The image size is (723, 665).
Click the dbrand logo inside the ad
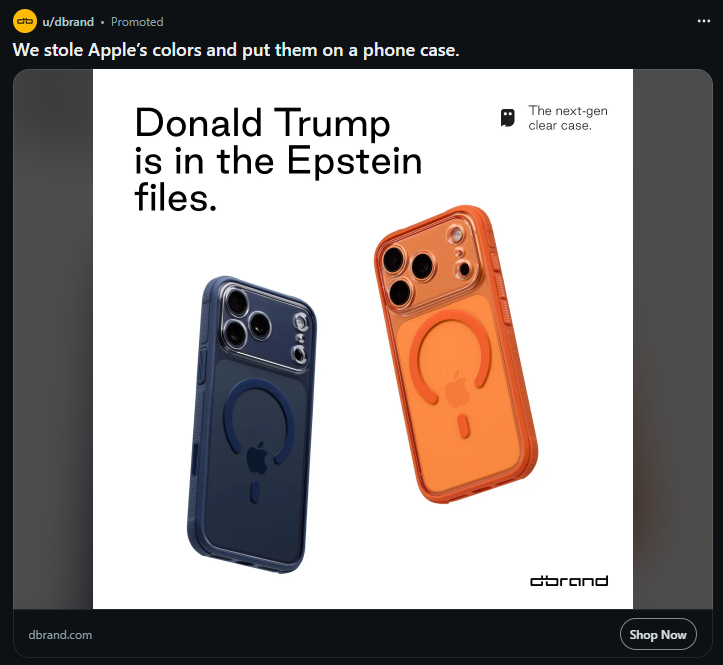[x=568, y=581]
